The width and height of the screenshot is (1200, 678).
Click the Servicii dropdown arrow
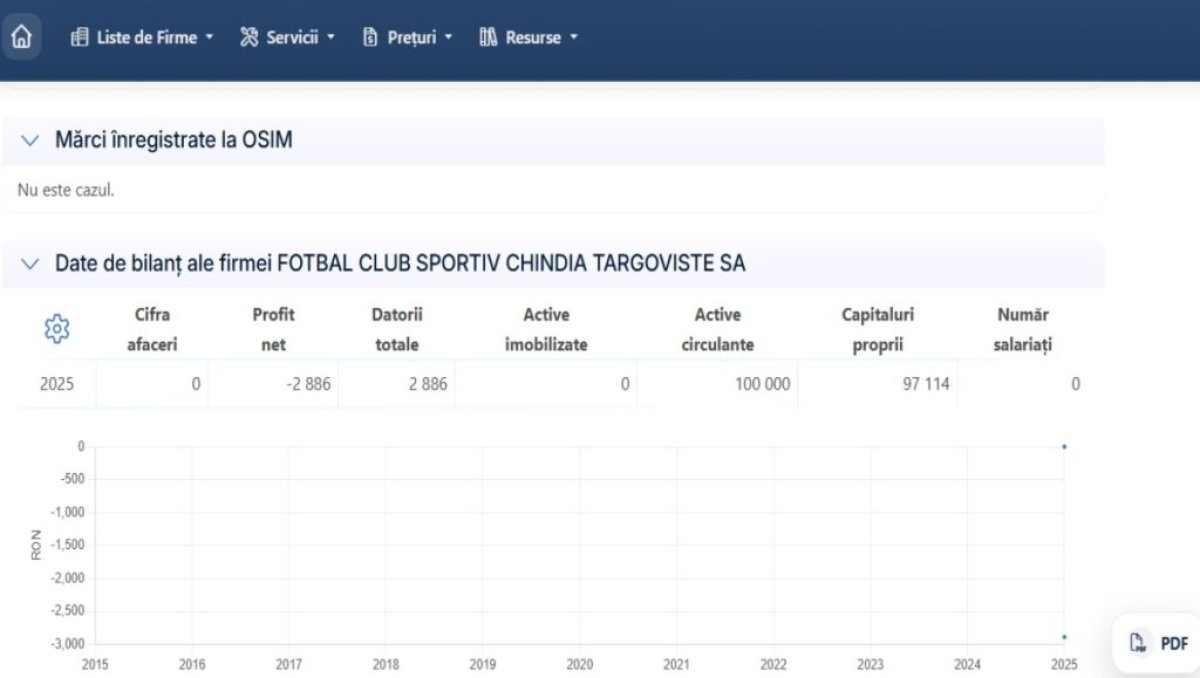coord(330,38)
